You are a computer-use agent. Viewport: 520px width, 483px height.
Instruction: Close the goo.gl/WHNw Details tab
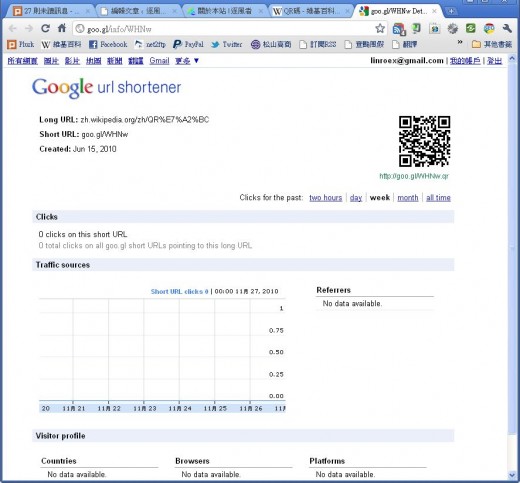(434, 11)
